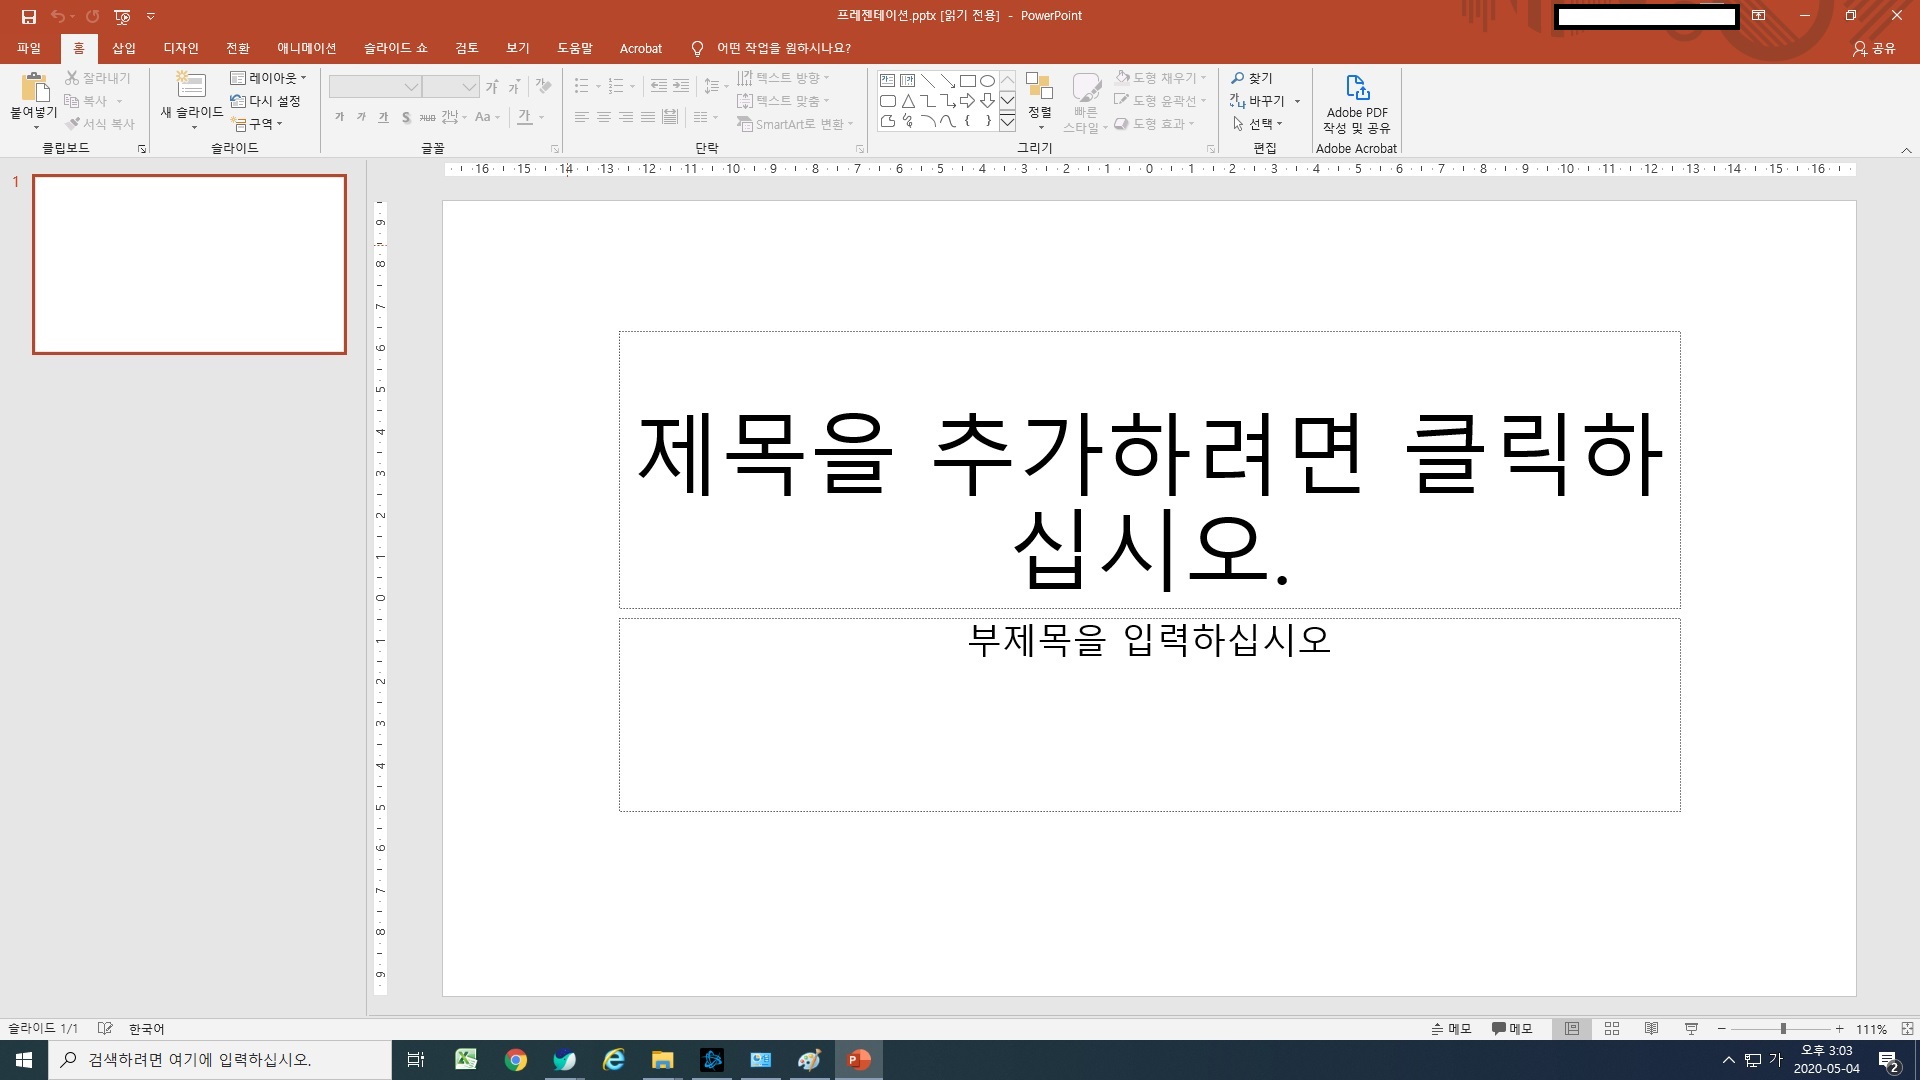Click the Arrange (정렬) icon
The width and height of the screenshot is (1920, 1080).
(x=1039, y=90)
